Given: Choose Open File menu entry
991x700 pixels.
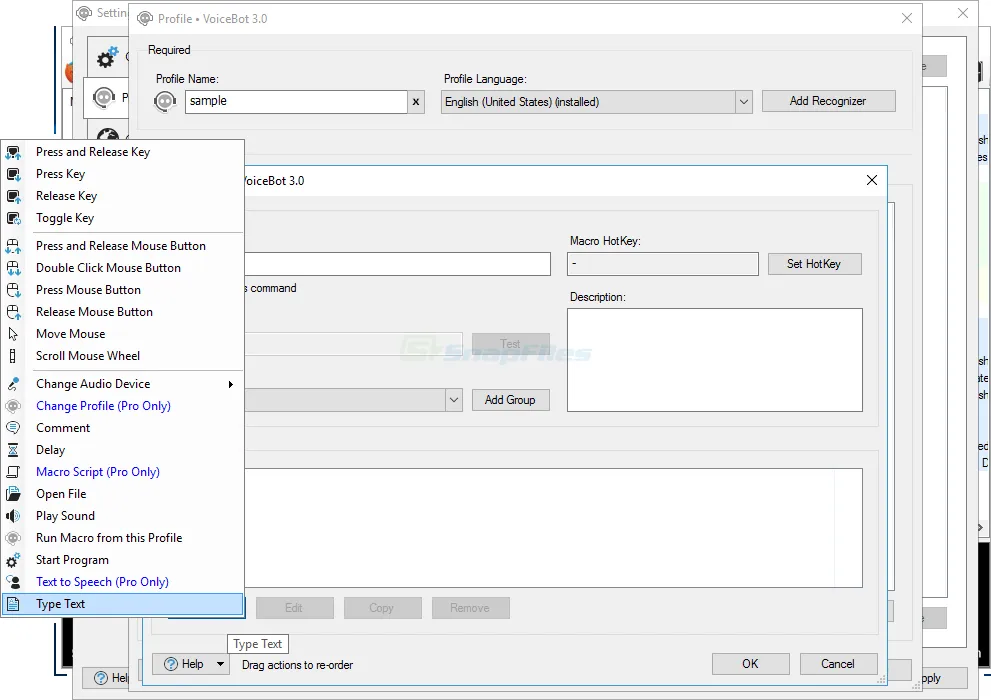Looking at the screenshot, I should coord(123,494).
